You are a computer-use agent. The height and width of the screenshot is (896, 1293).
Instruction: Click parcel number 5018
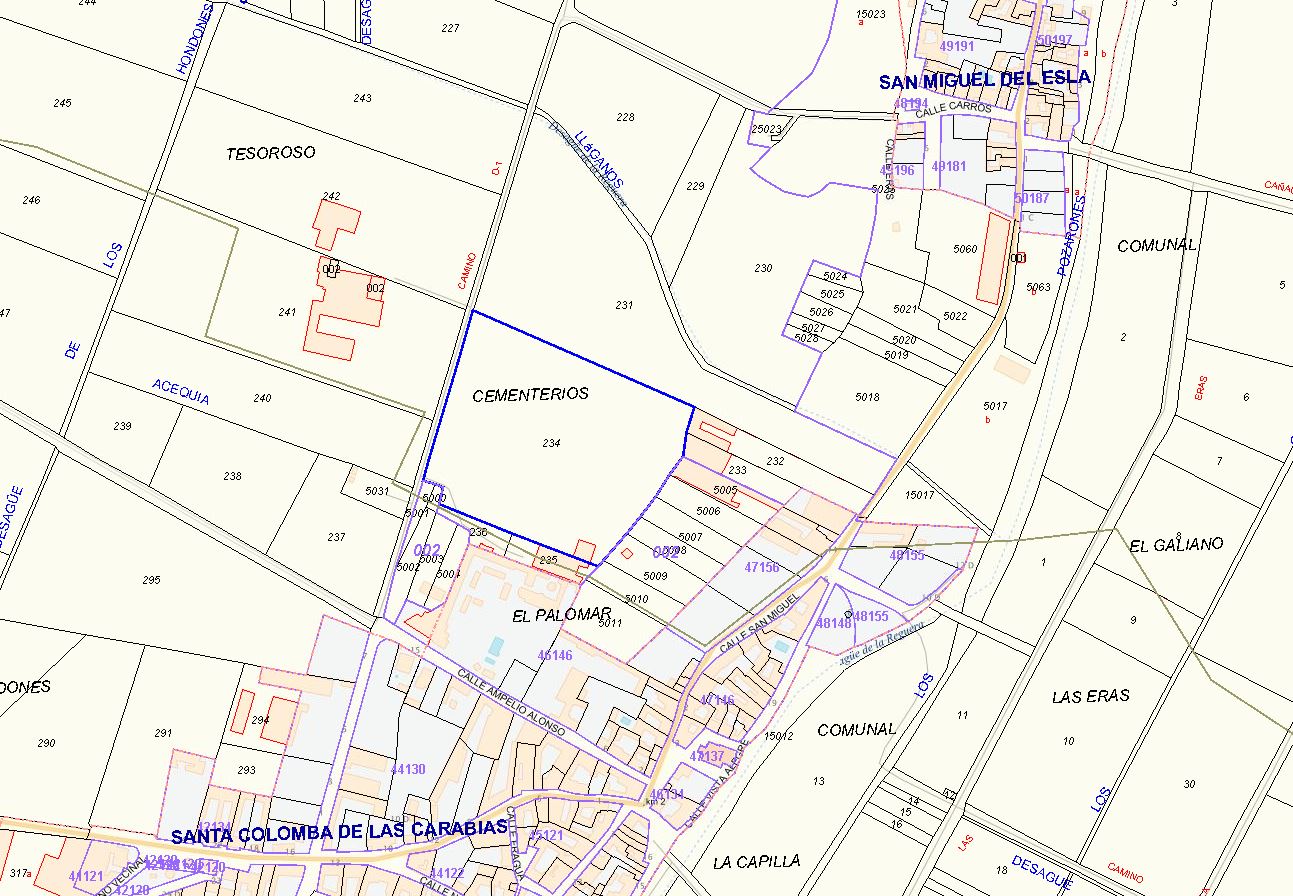pos(867,397)
